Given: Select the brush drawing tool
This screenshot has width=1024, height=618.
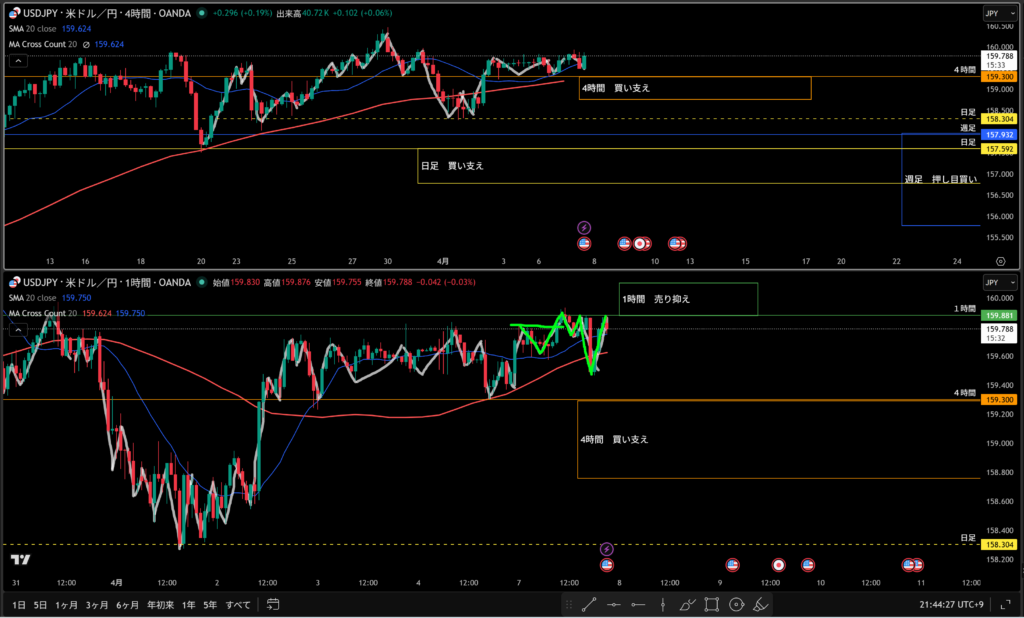Looking at the screenshot, I should tap(687, 604).
